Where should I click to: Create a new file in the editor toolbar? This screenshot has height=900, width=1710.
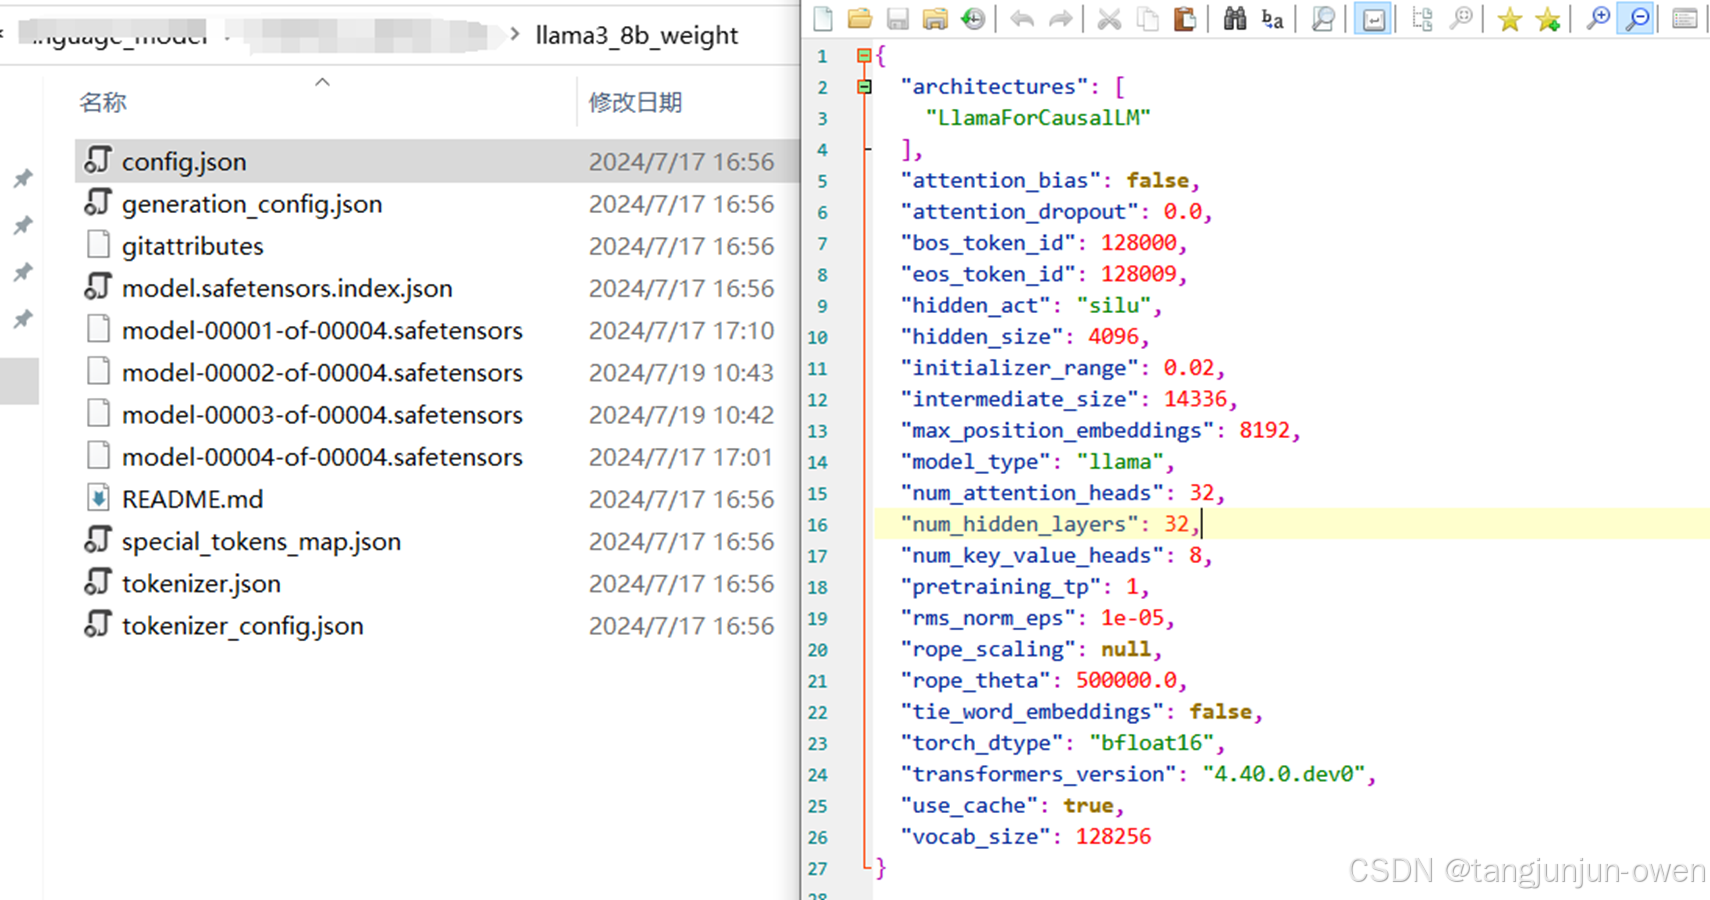coord(823,18)
